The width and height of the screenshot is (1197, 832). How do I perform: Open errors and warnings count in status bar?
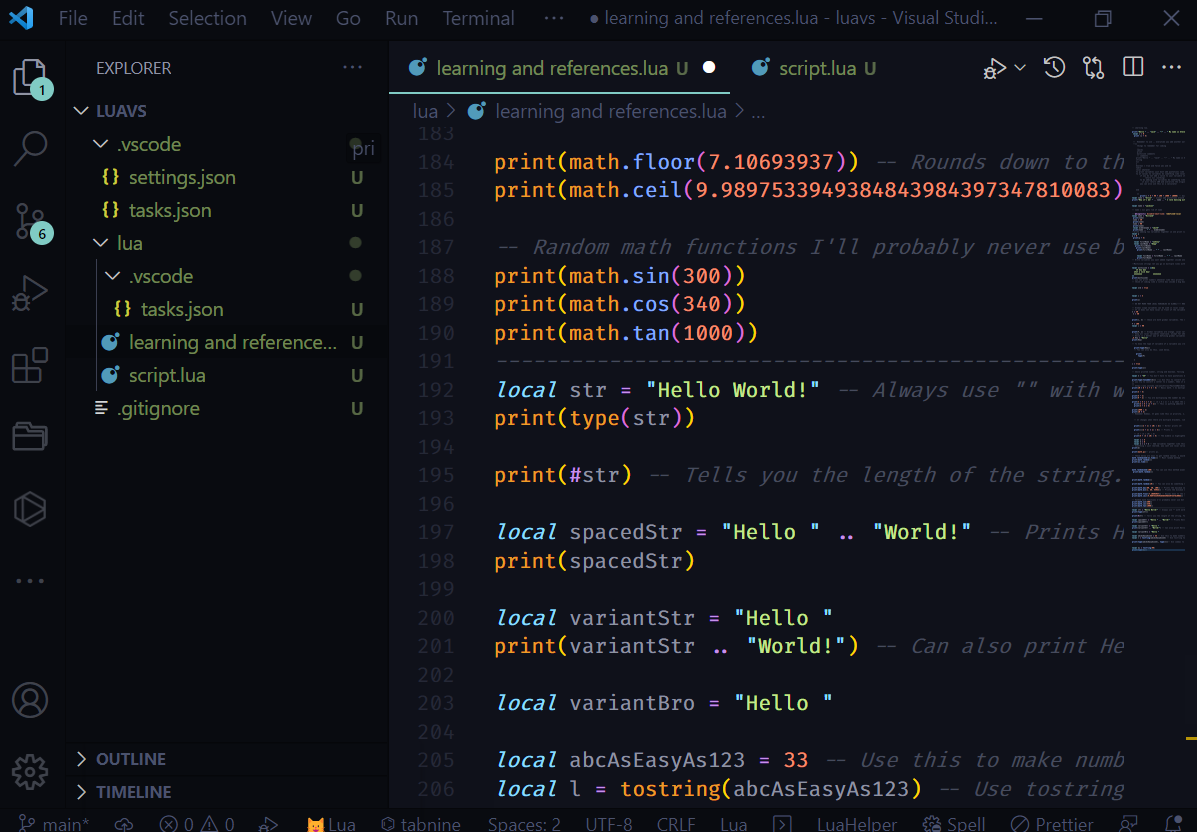(197, 824)
